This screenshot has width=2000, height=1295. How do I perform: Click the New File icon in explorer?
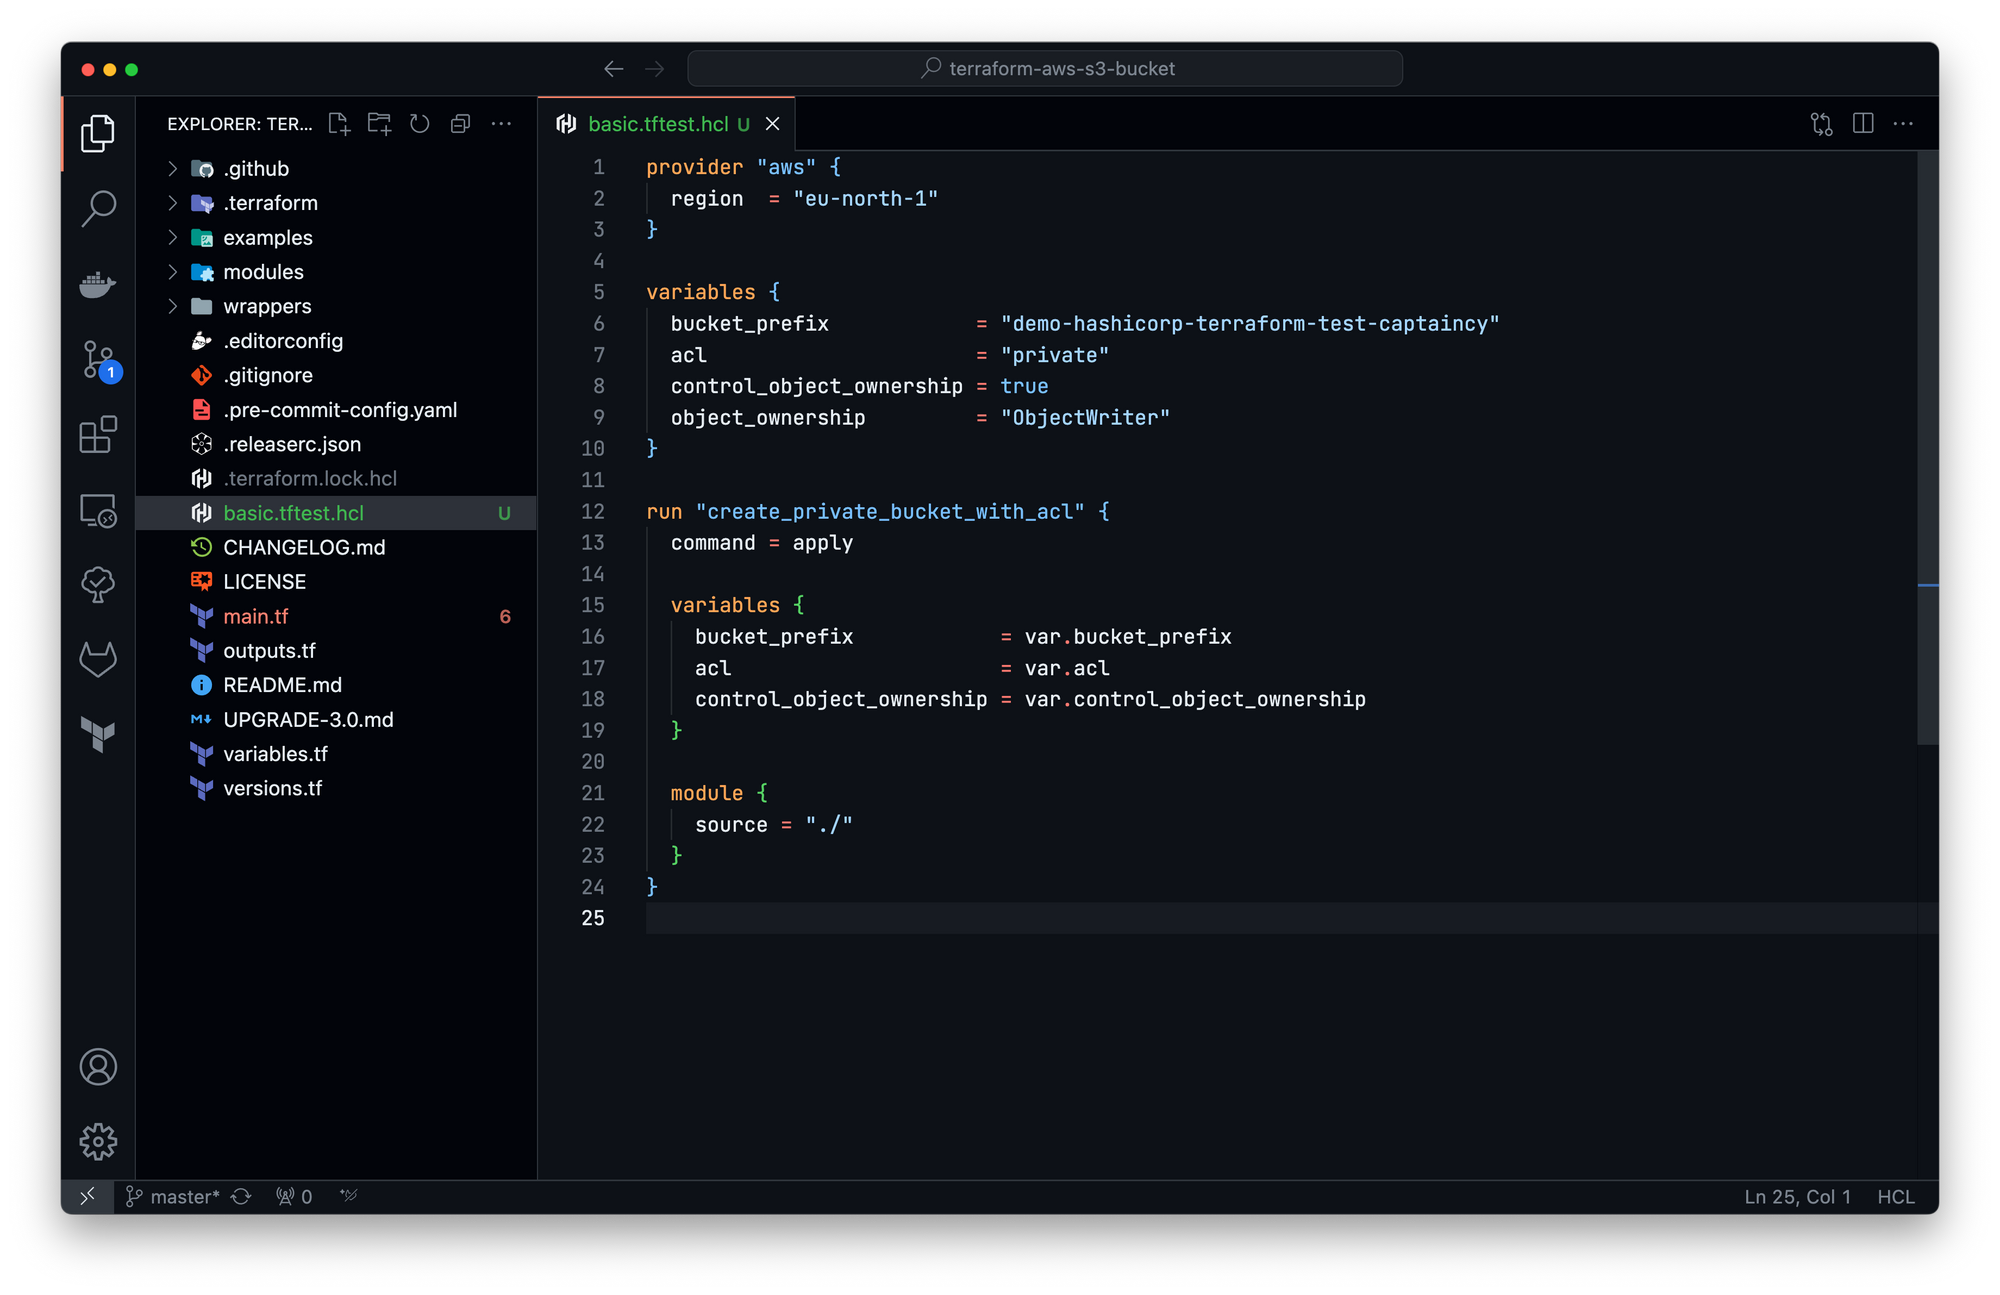(x=339, y=124)
